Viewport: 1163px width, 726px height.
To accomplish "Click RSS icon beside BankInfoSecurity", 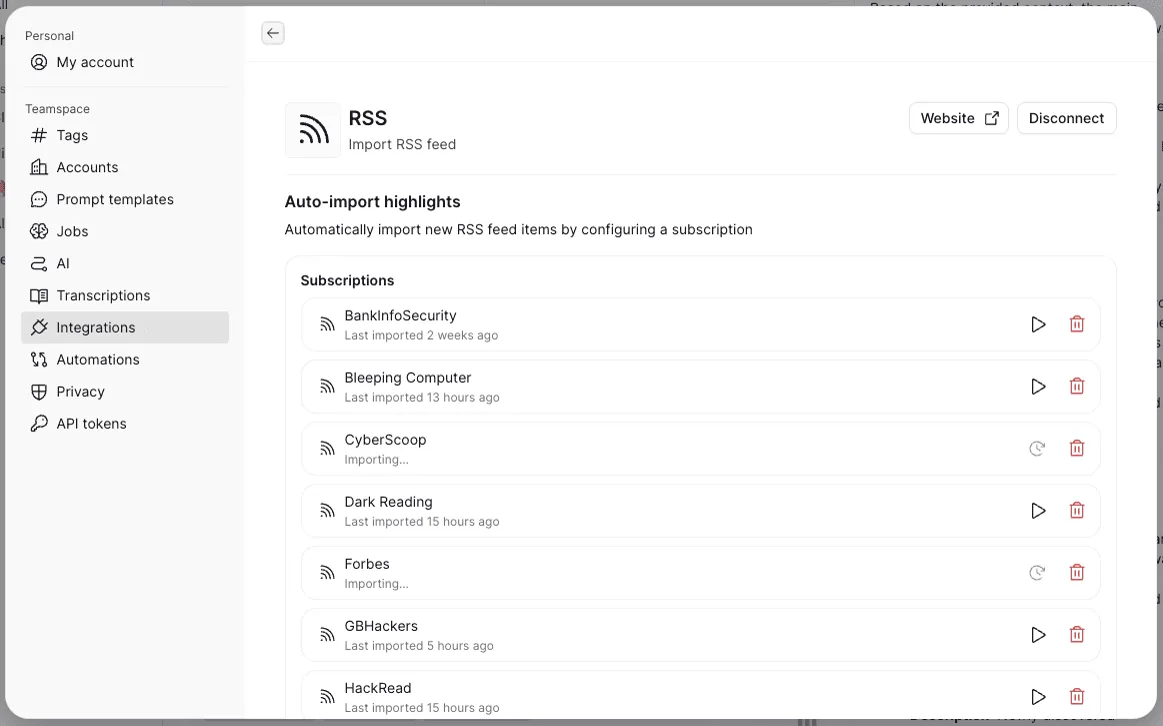I will (x=327, y=324).
